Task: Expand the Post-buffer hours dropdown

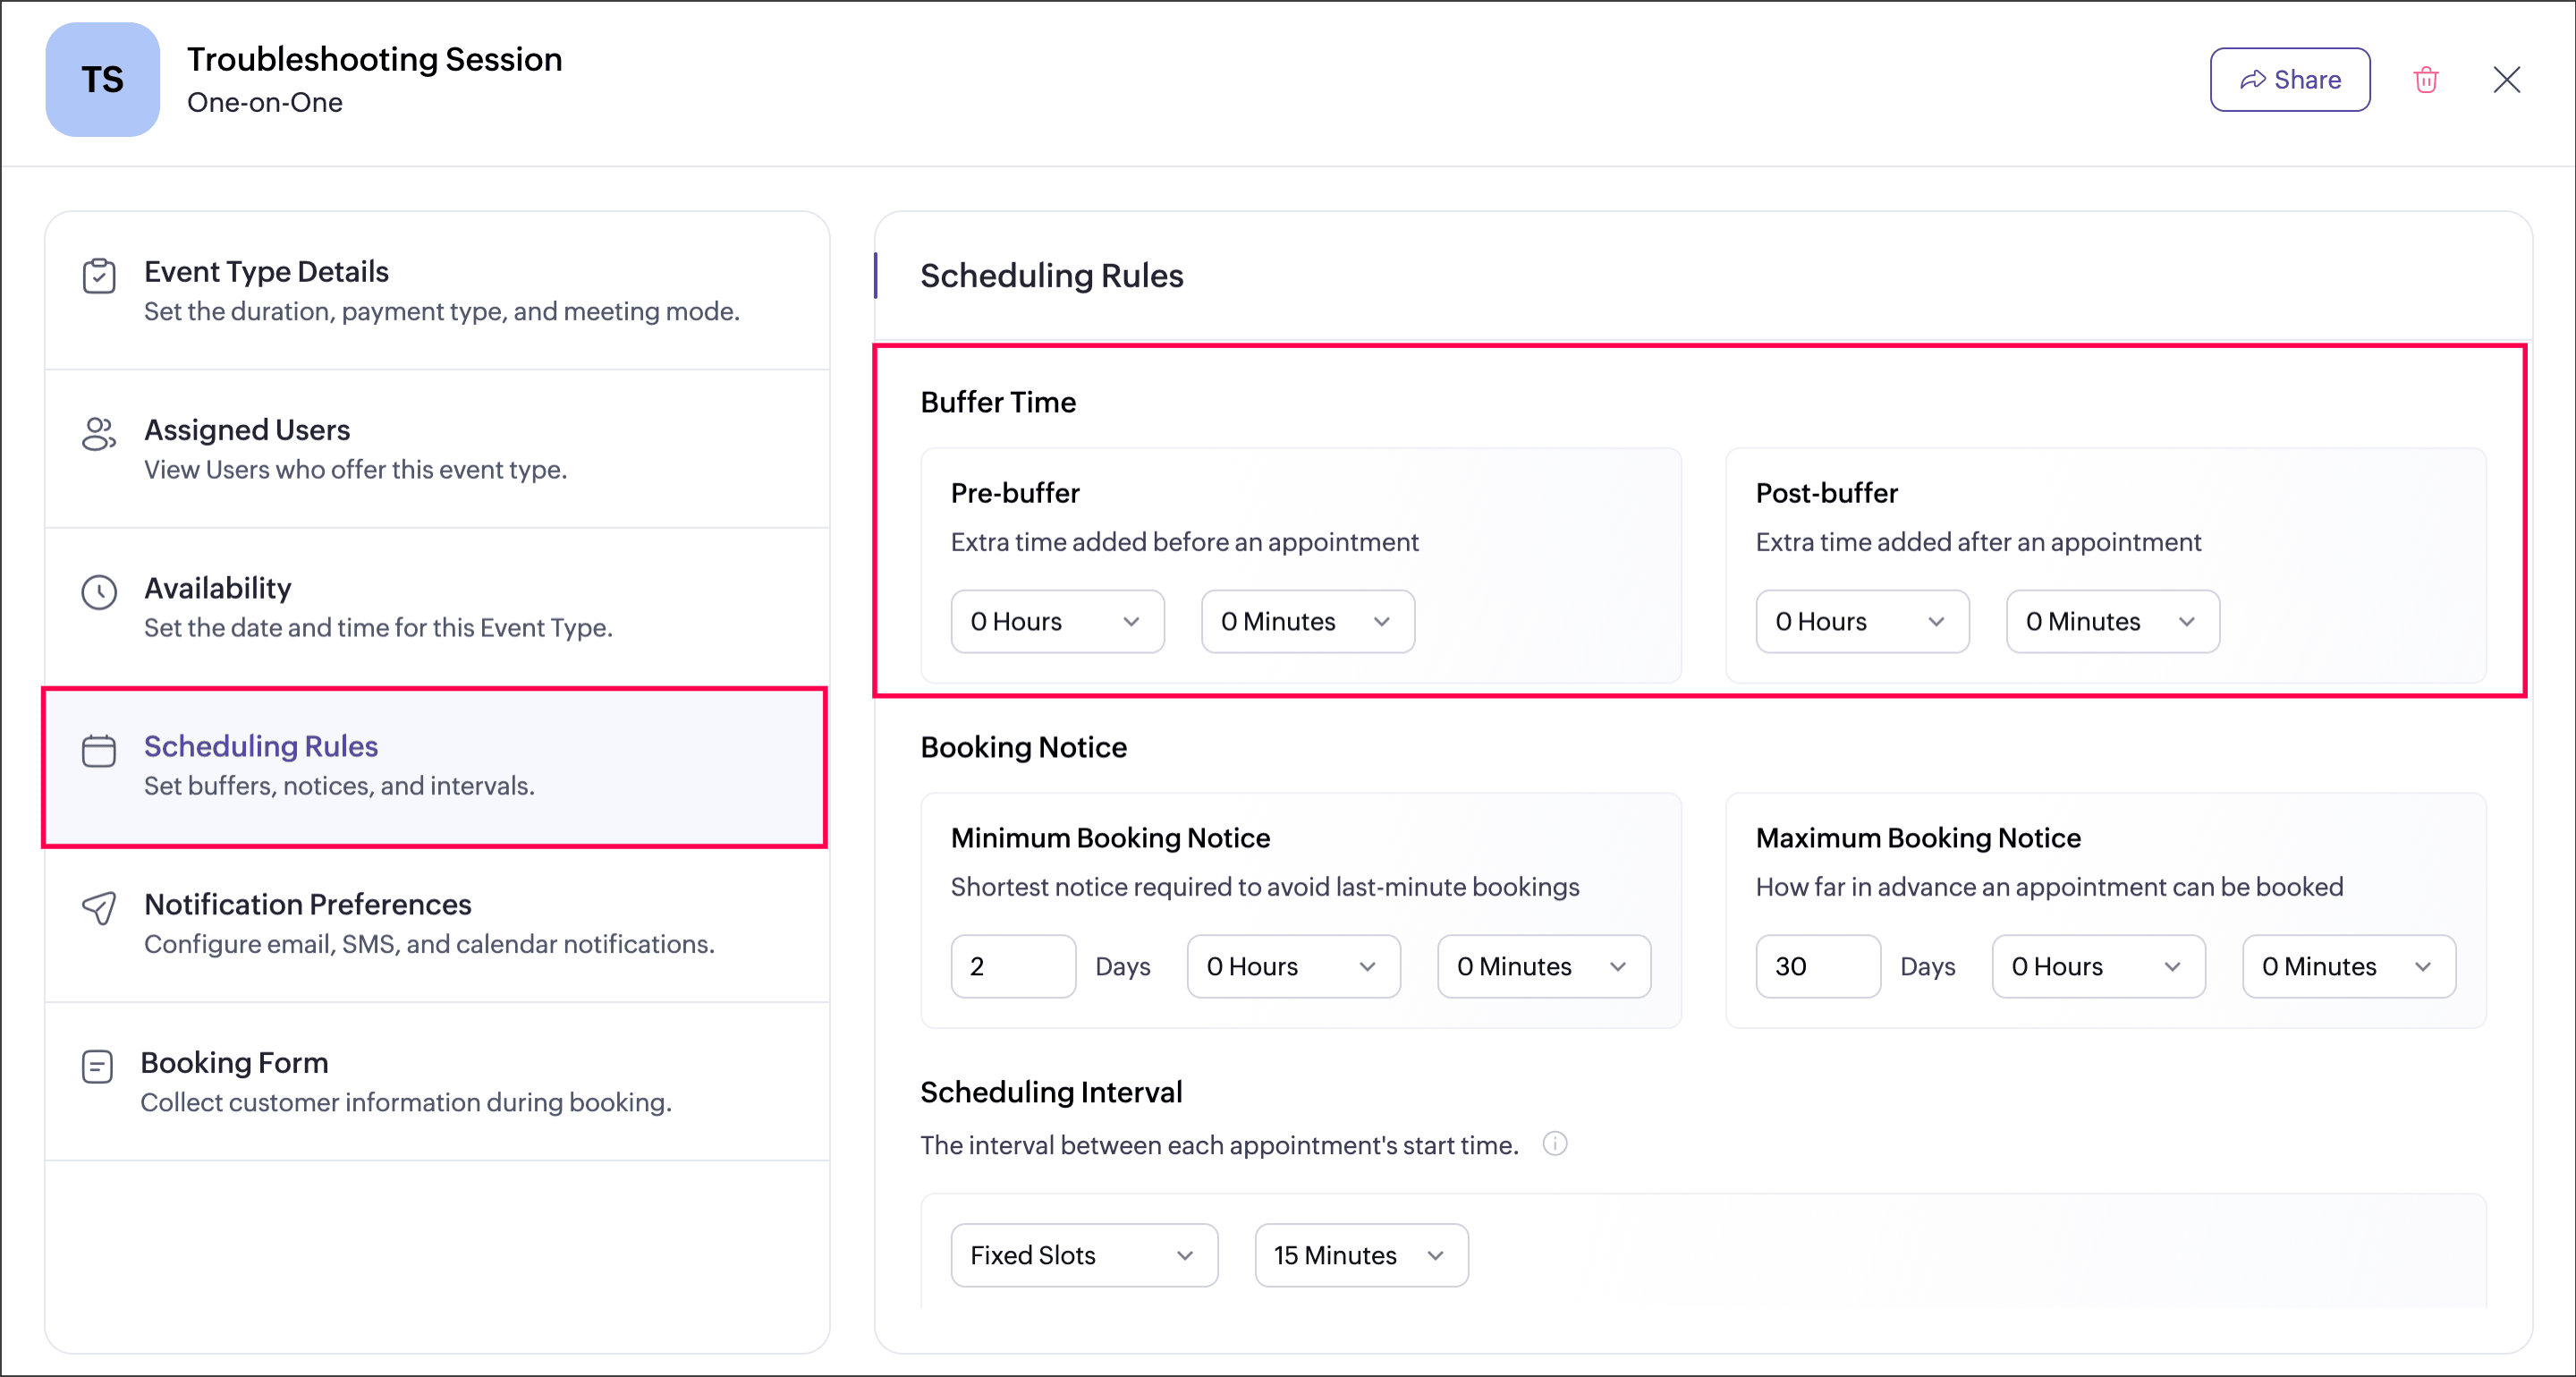Action: click(x=1862, y=621)
